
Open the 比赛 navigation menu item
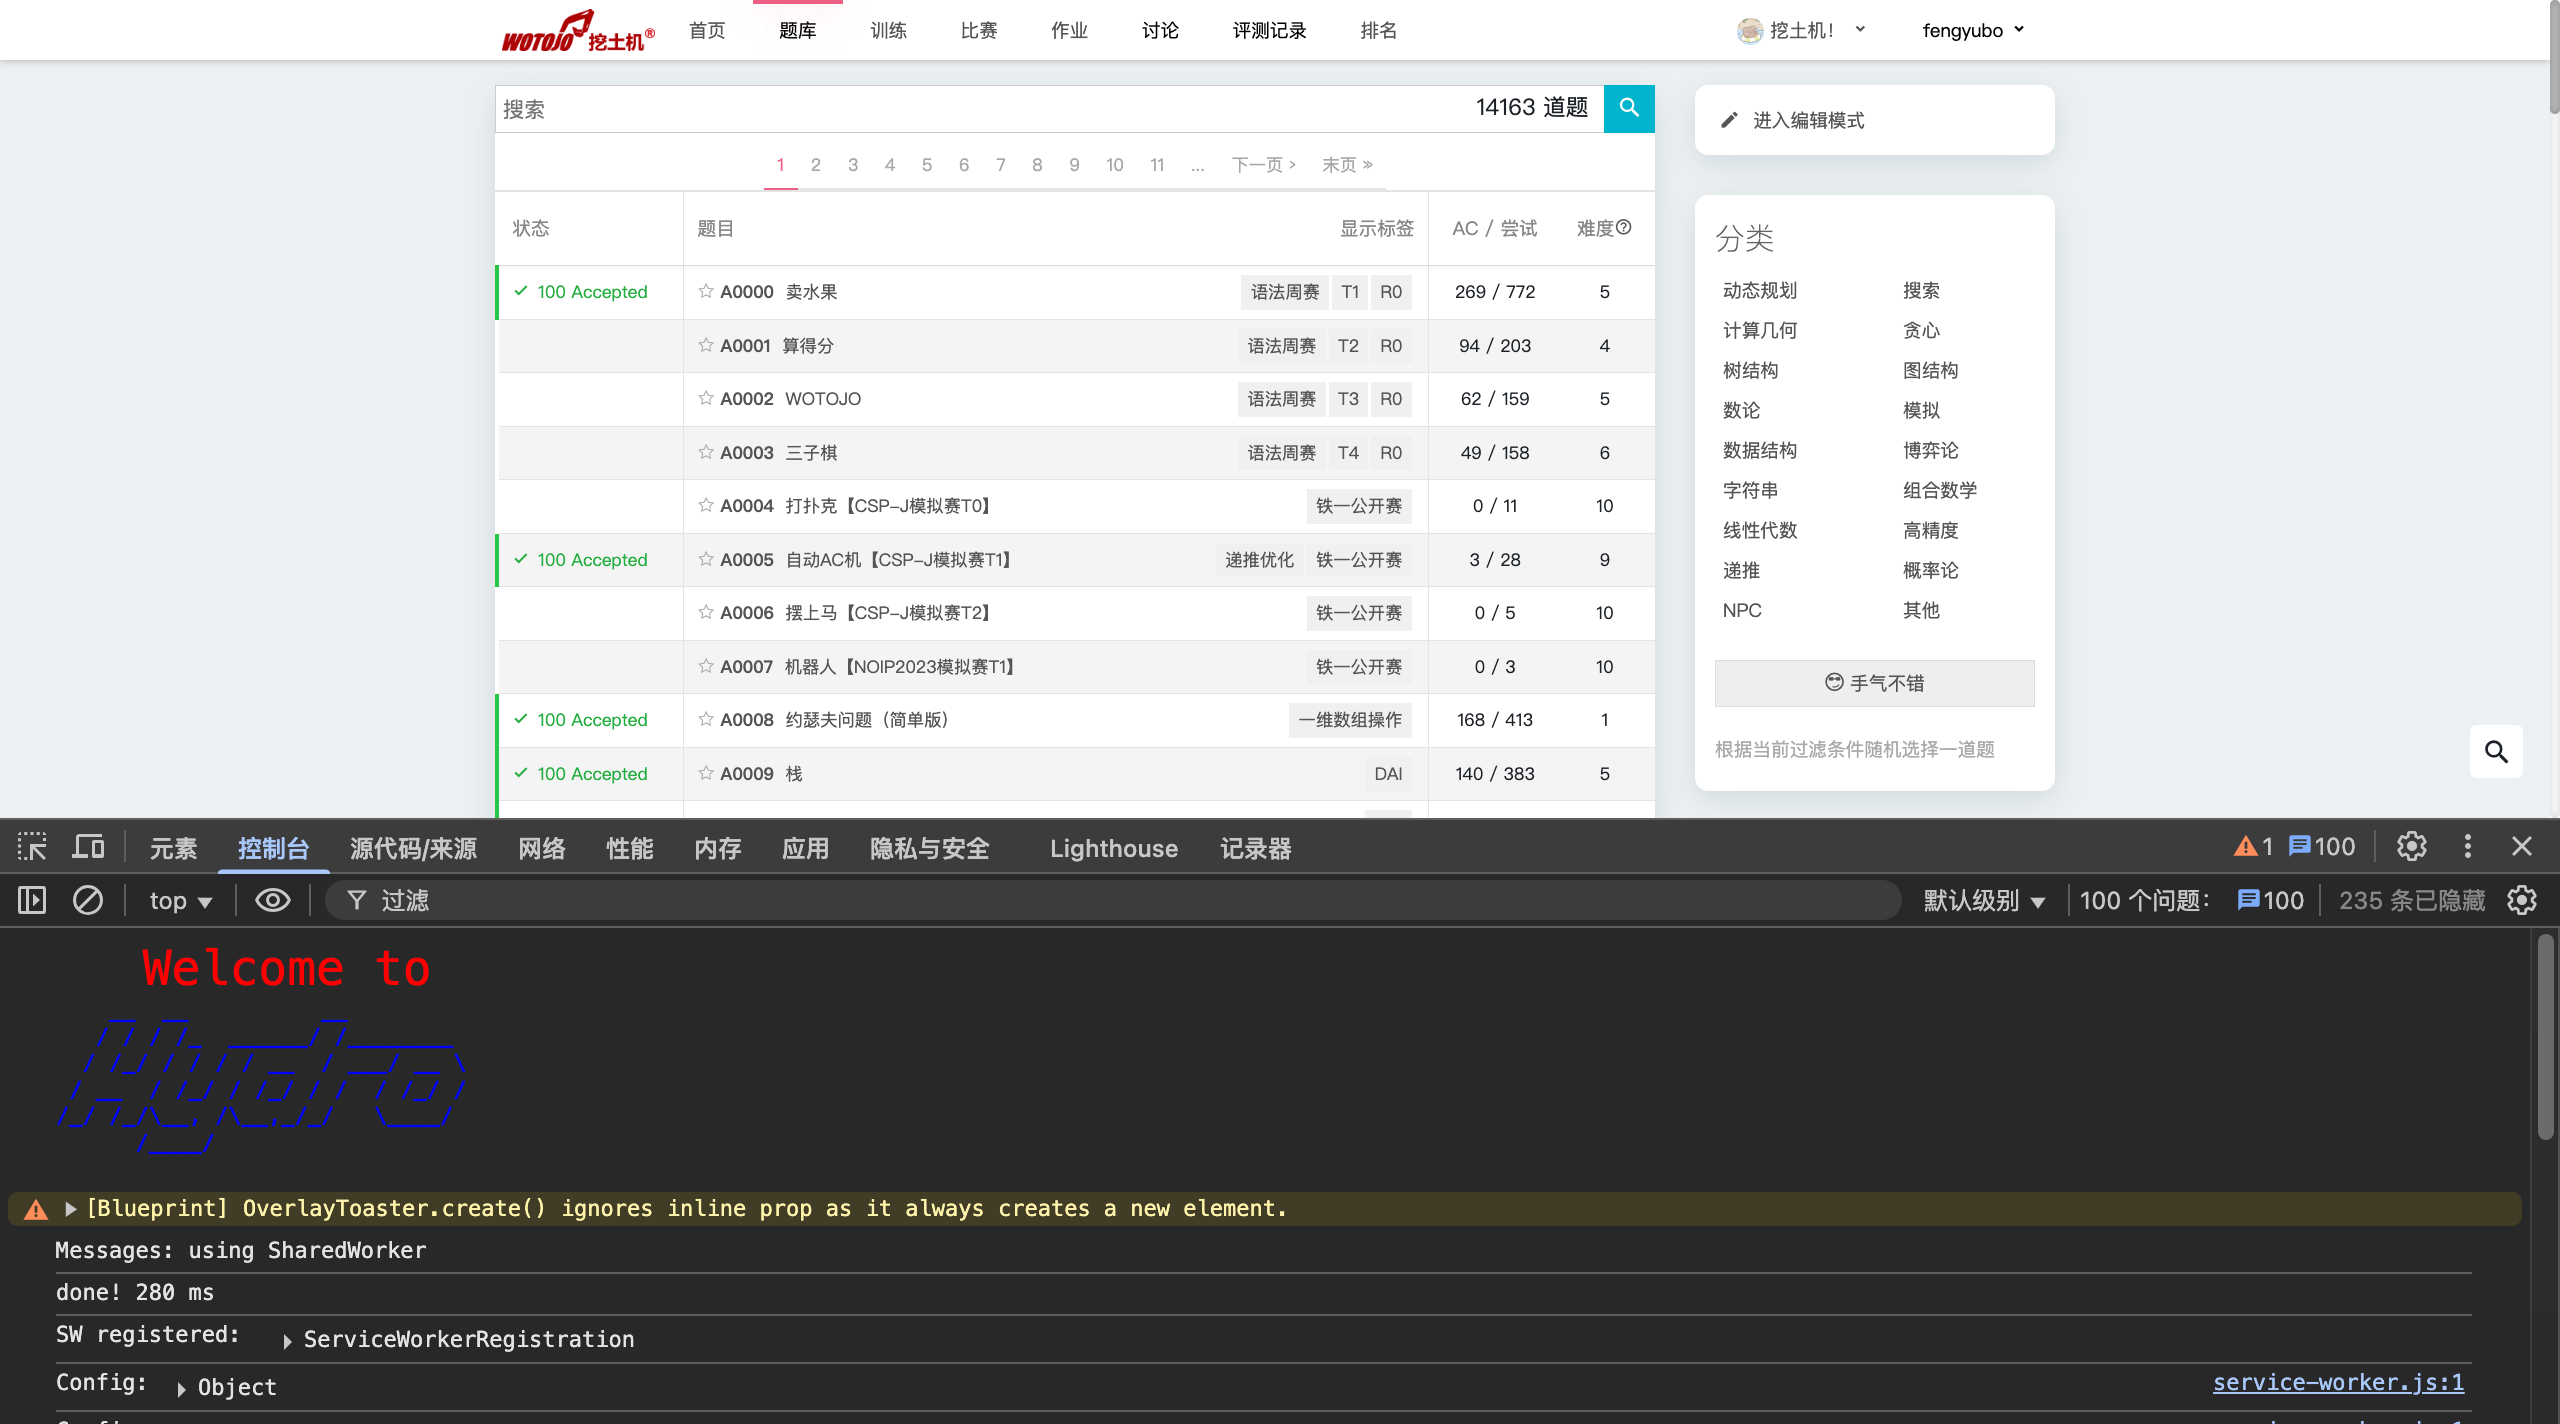click(x=978, y=31)
